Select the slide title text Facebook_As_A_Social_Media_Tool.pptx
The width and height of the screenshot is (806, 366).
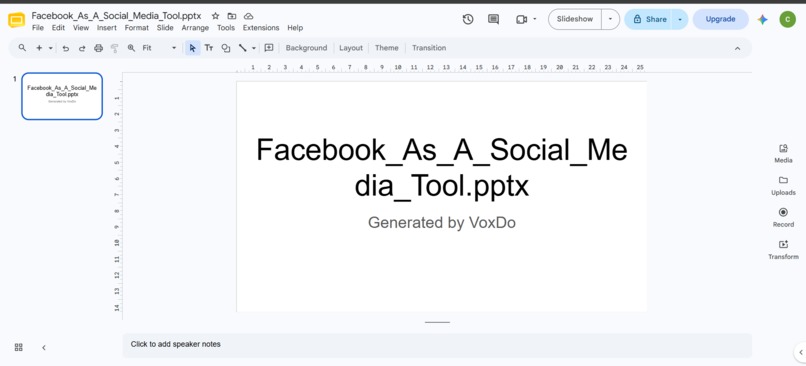pyautogui.click(x=442, y=168)
